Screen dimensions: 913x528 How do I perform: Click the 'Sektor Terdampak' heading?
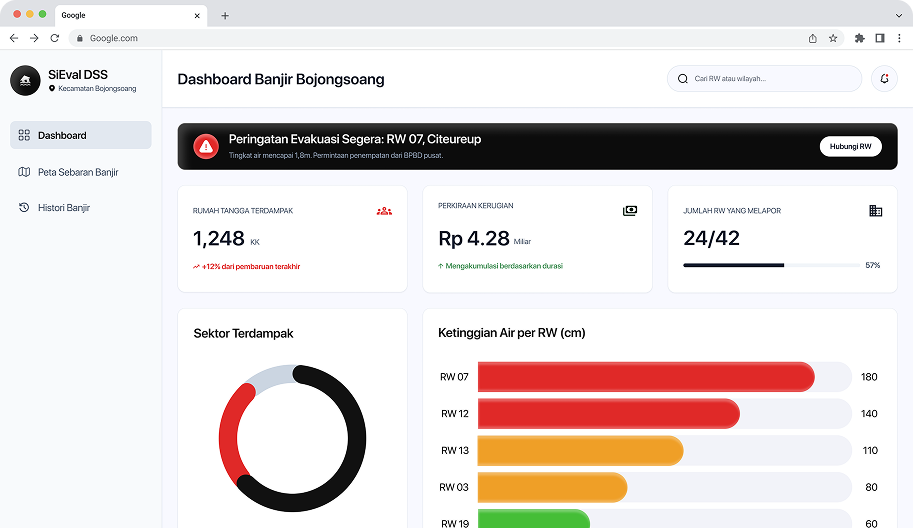(243, 334)
